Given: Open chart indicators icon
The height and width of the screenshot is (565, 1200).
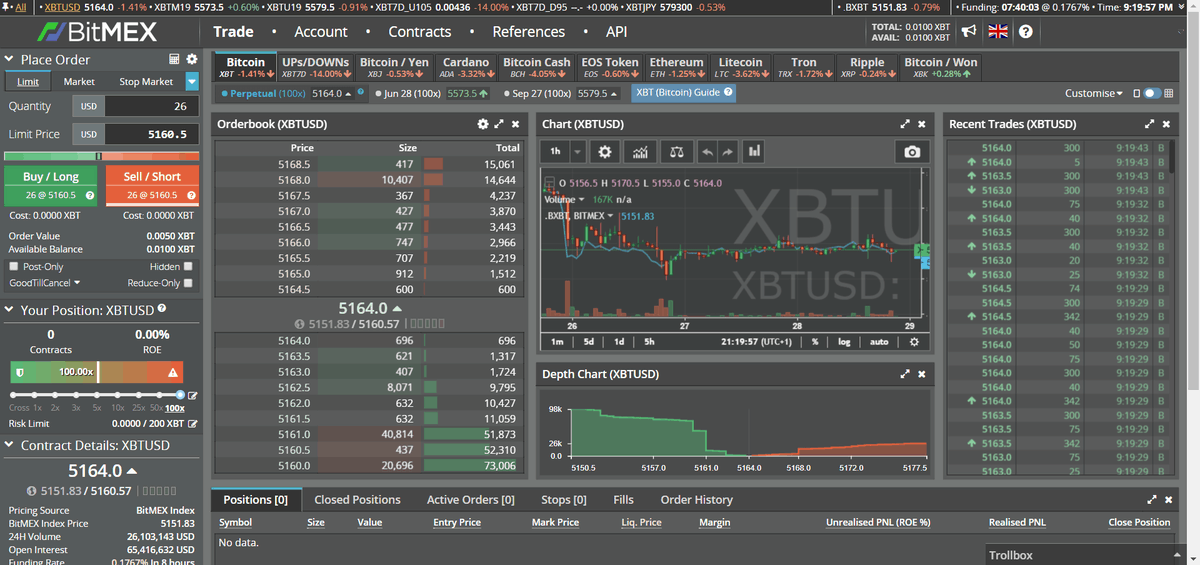Looking at the screenshot, I should 641,152.
